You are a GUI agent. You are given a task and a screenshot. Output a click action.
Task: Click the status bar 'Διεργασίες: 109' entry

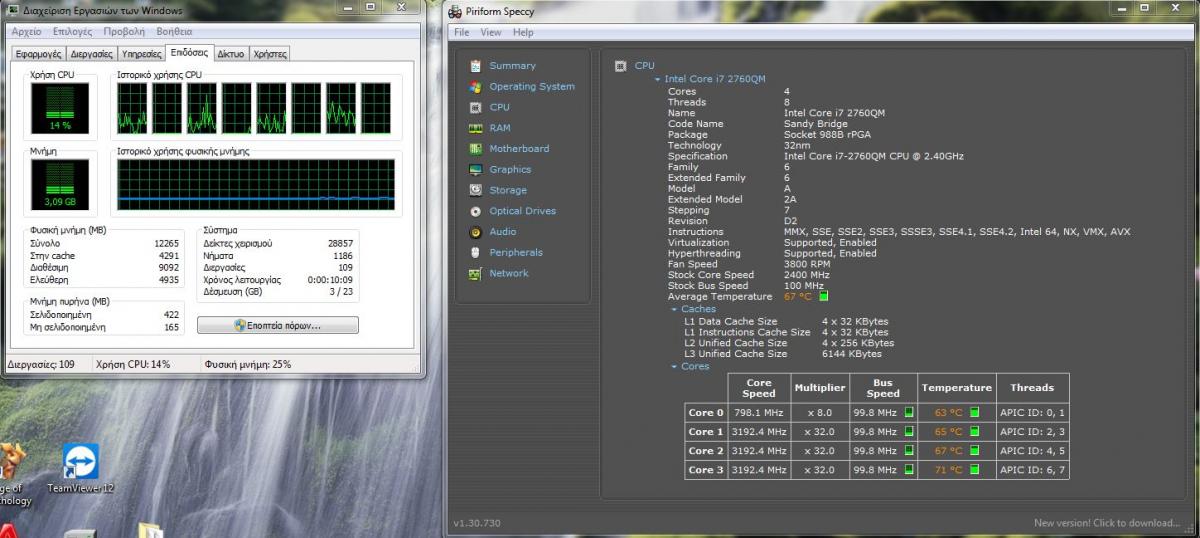41,365
